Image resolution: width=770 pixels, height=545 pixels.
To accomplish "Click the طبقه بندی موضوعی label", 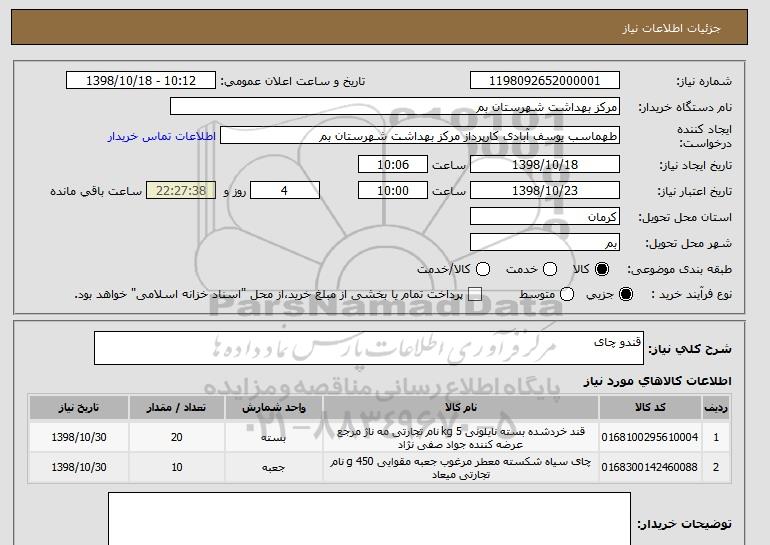I will click(x=679, y=269).
